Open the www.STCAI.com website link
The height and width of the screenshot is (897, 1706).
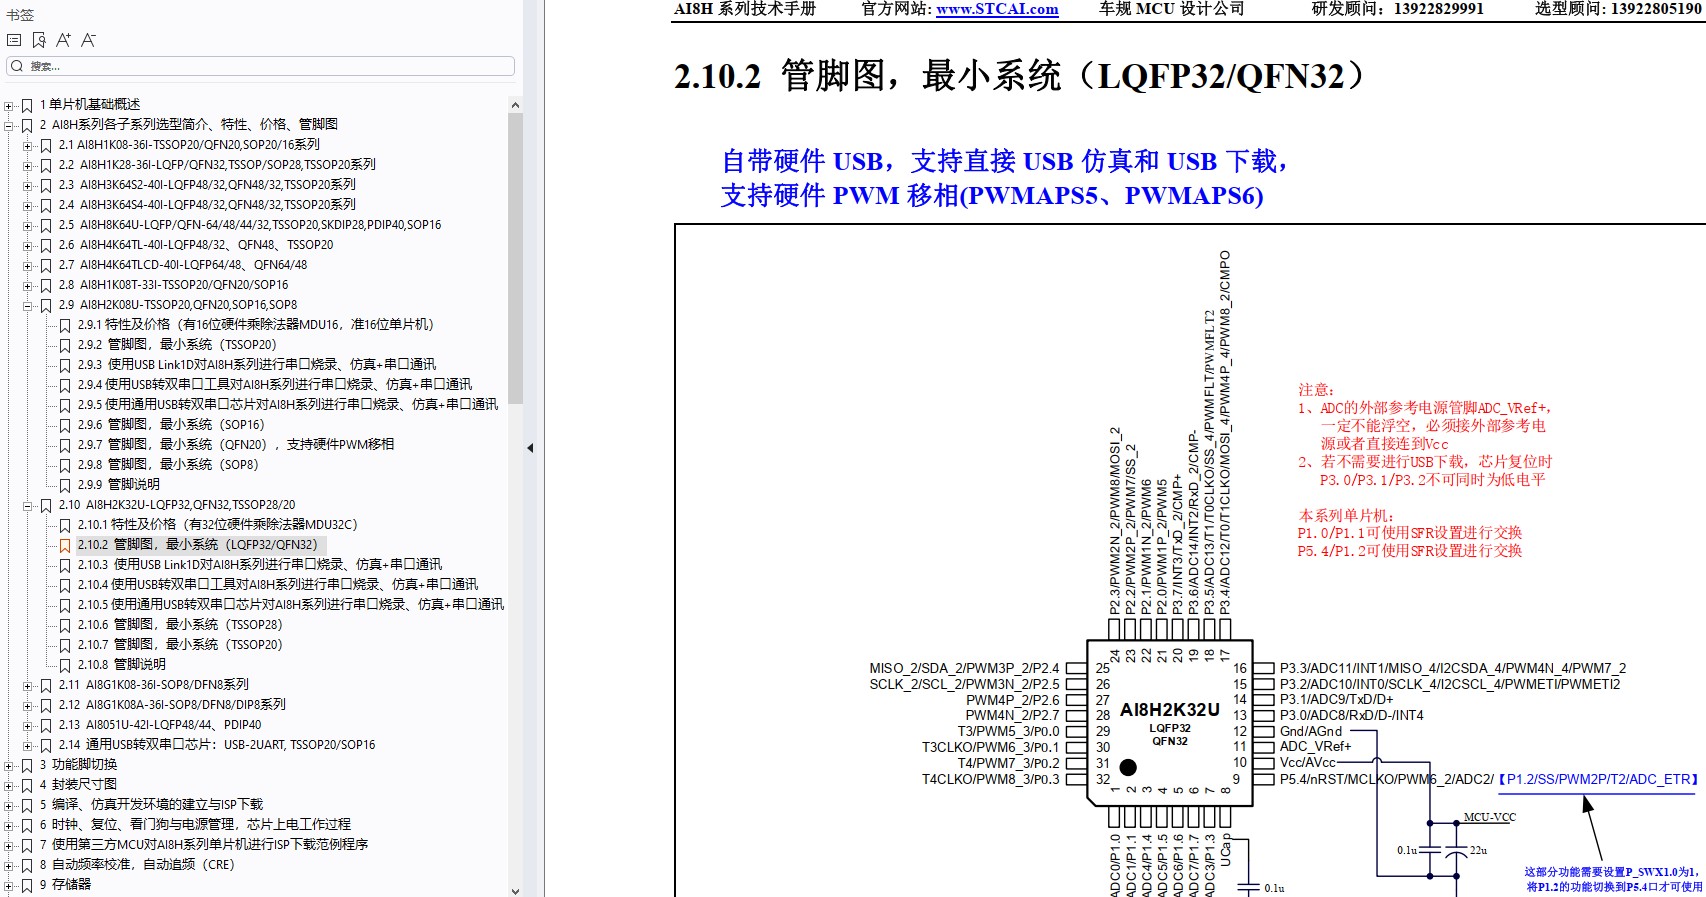(x=997, y=9)
